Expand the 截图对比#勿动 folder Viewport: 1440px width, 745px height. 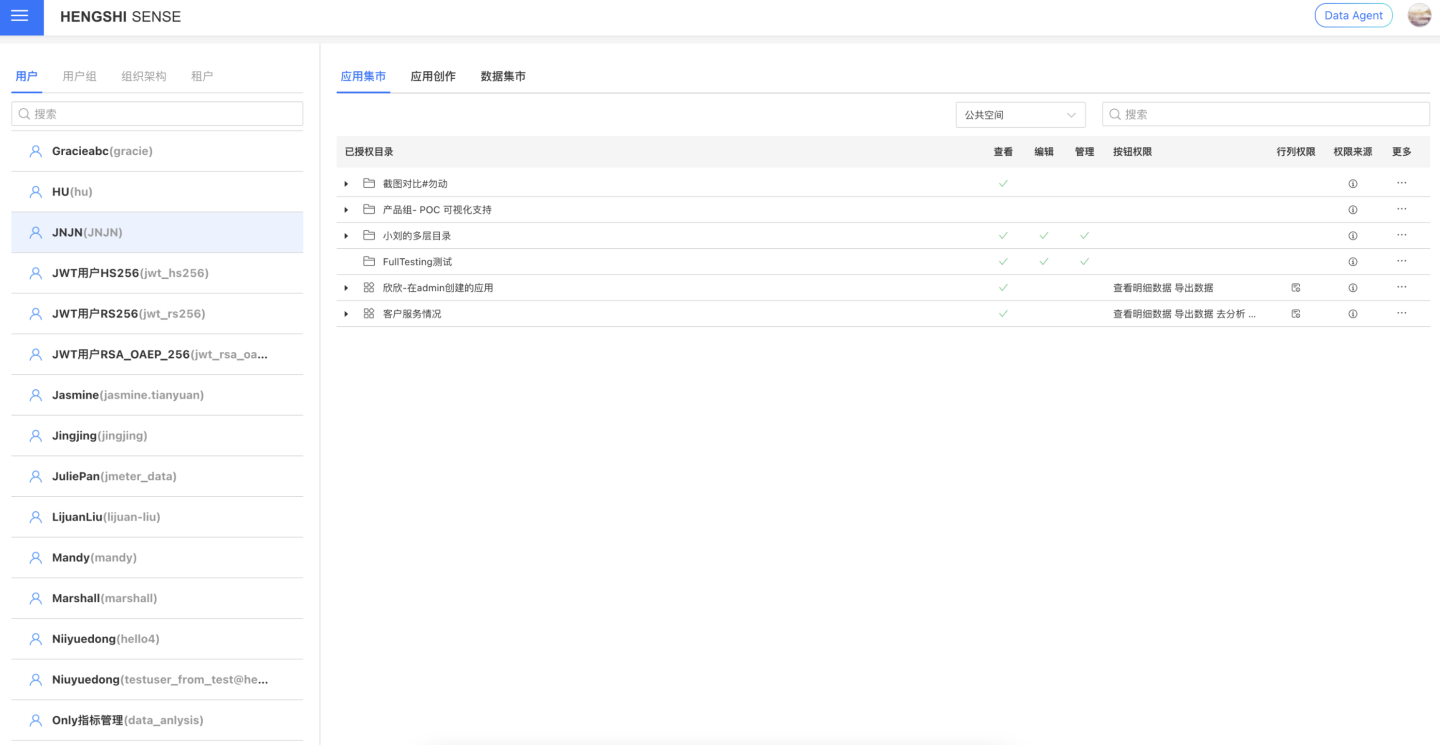[346, 184]
